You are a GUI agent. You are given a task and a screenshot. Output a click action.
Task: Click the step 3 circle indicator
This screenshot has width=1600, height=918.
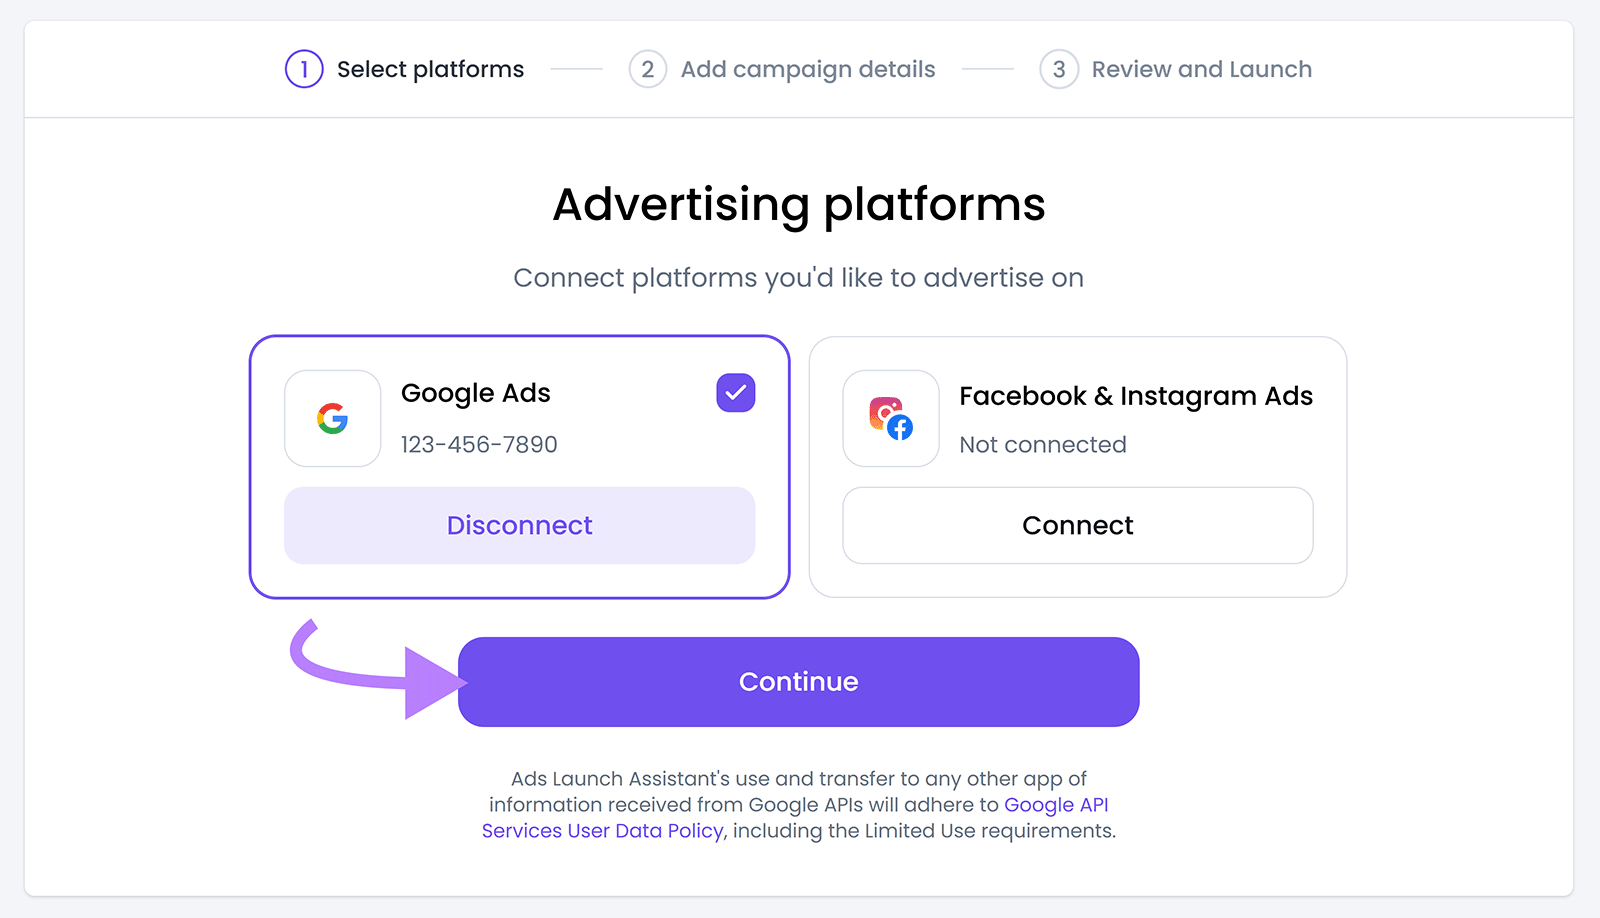pos(1058,68)
